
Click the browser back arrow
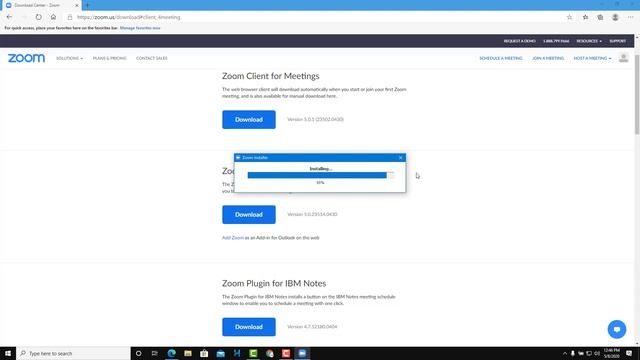coord(9,17)
